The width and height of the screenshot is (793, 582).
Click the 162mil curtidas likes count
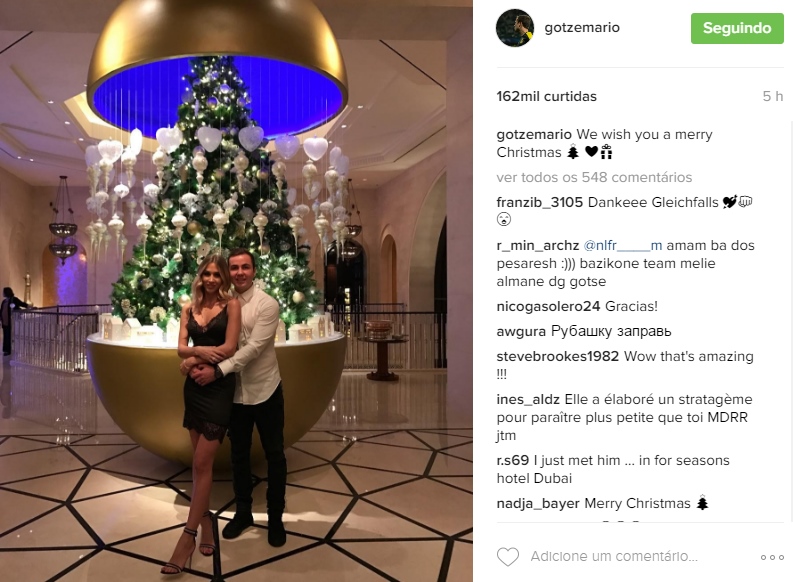(547, 96)
